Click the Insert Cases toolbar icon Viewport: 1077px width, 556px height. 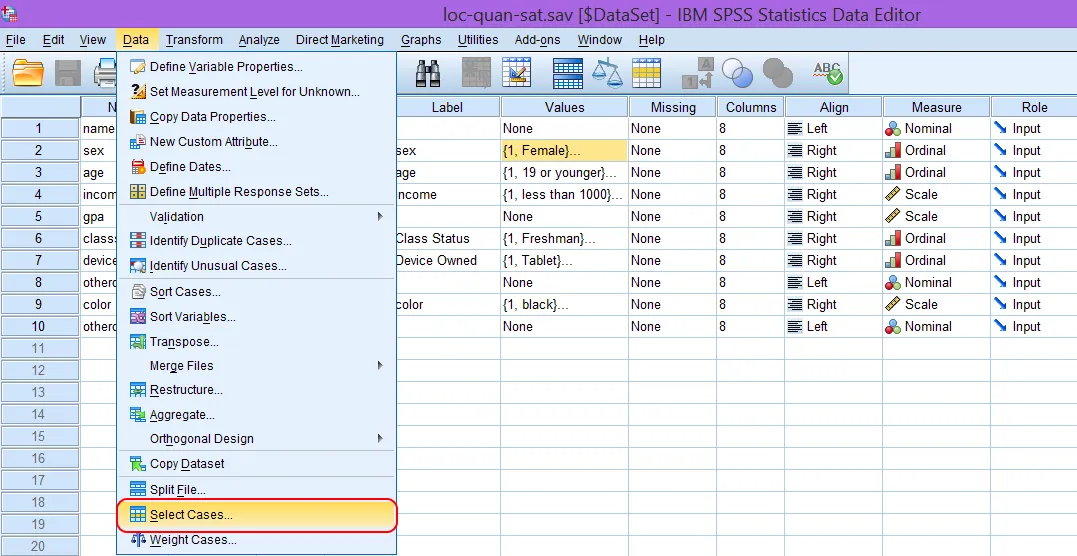[x=477, y=74]
